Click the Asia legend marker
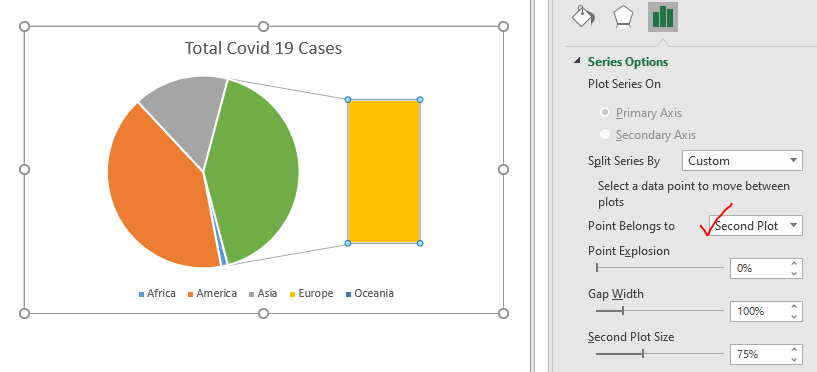This screenshot has height=372, width=817. coord(252,294)
